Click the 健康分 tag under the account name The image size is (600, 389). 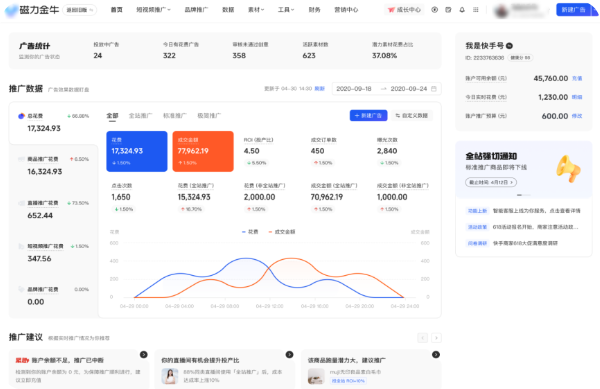click(520, 58)
